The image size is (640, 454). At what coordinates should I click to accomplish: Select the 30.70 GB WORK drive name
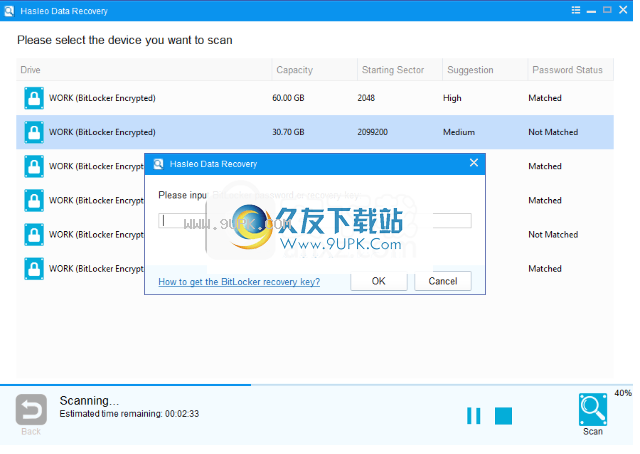pyautogui.click(x=102, y=132)
